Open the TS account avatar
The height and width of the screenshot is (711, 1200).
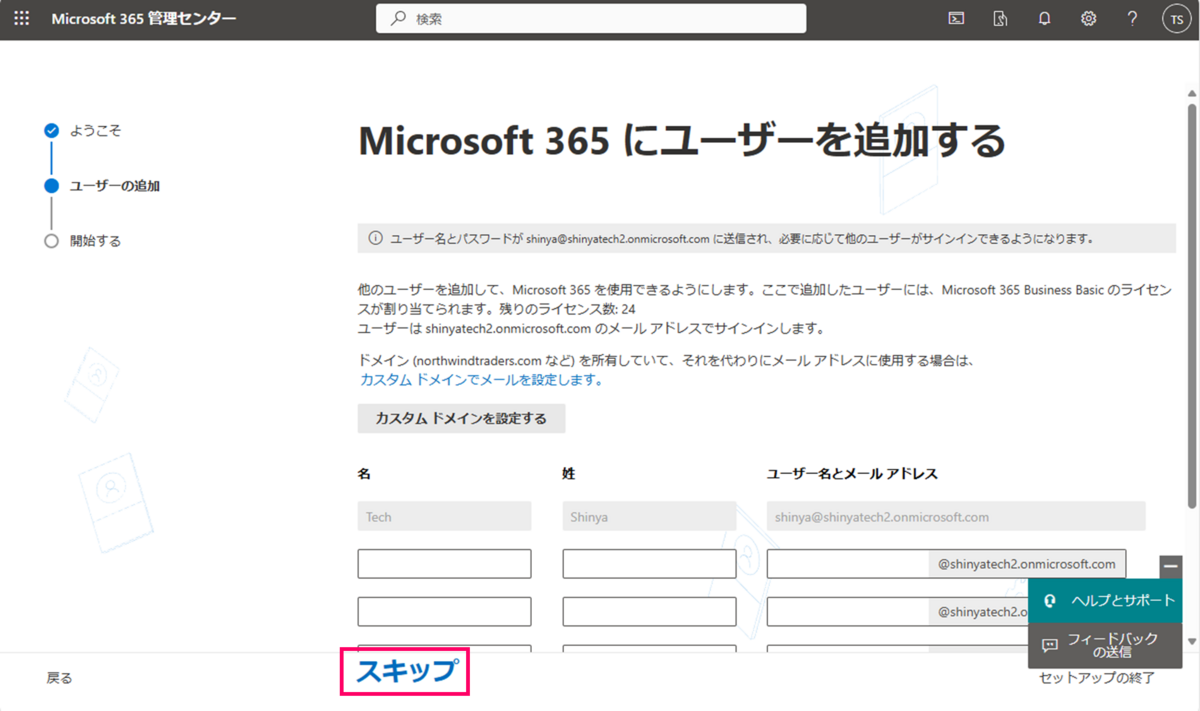(1176, 19)
